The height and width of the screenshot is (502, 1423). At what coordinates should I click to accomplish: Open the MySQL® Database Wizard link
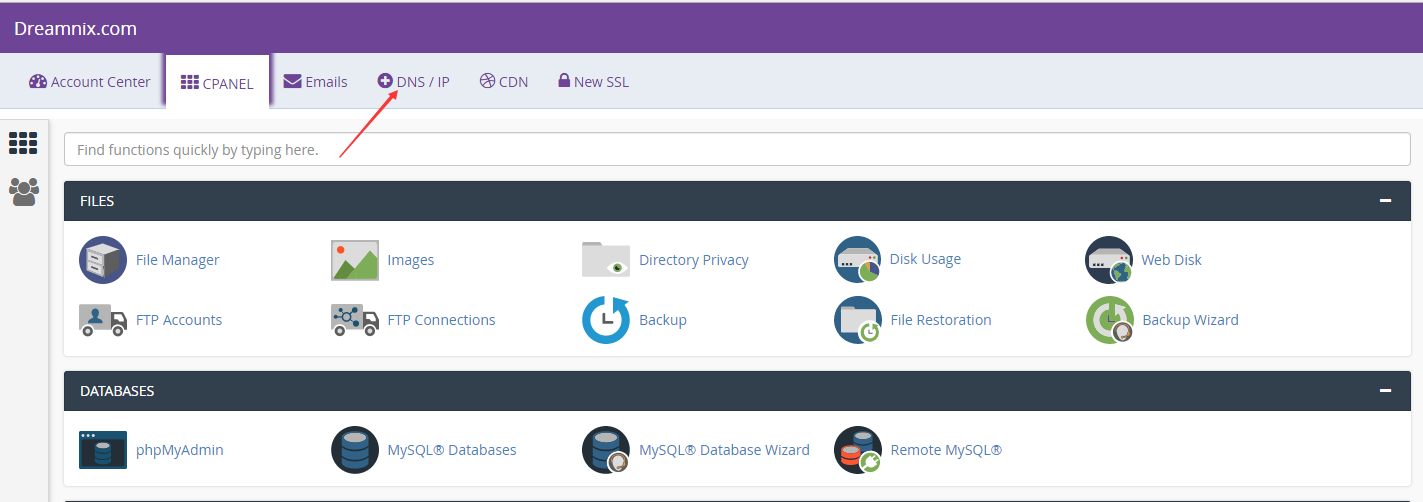coord(724,450)
